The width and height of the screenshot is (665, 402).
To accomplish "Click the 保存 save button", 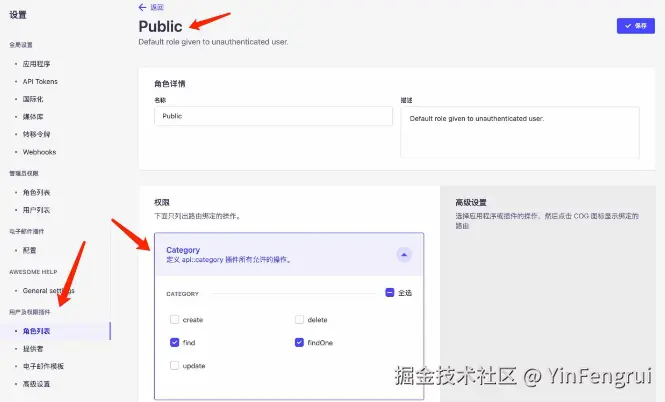I will (x=635, y=26).
